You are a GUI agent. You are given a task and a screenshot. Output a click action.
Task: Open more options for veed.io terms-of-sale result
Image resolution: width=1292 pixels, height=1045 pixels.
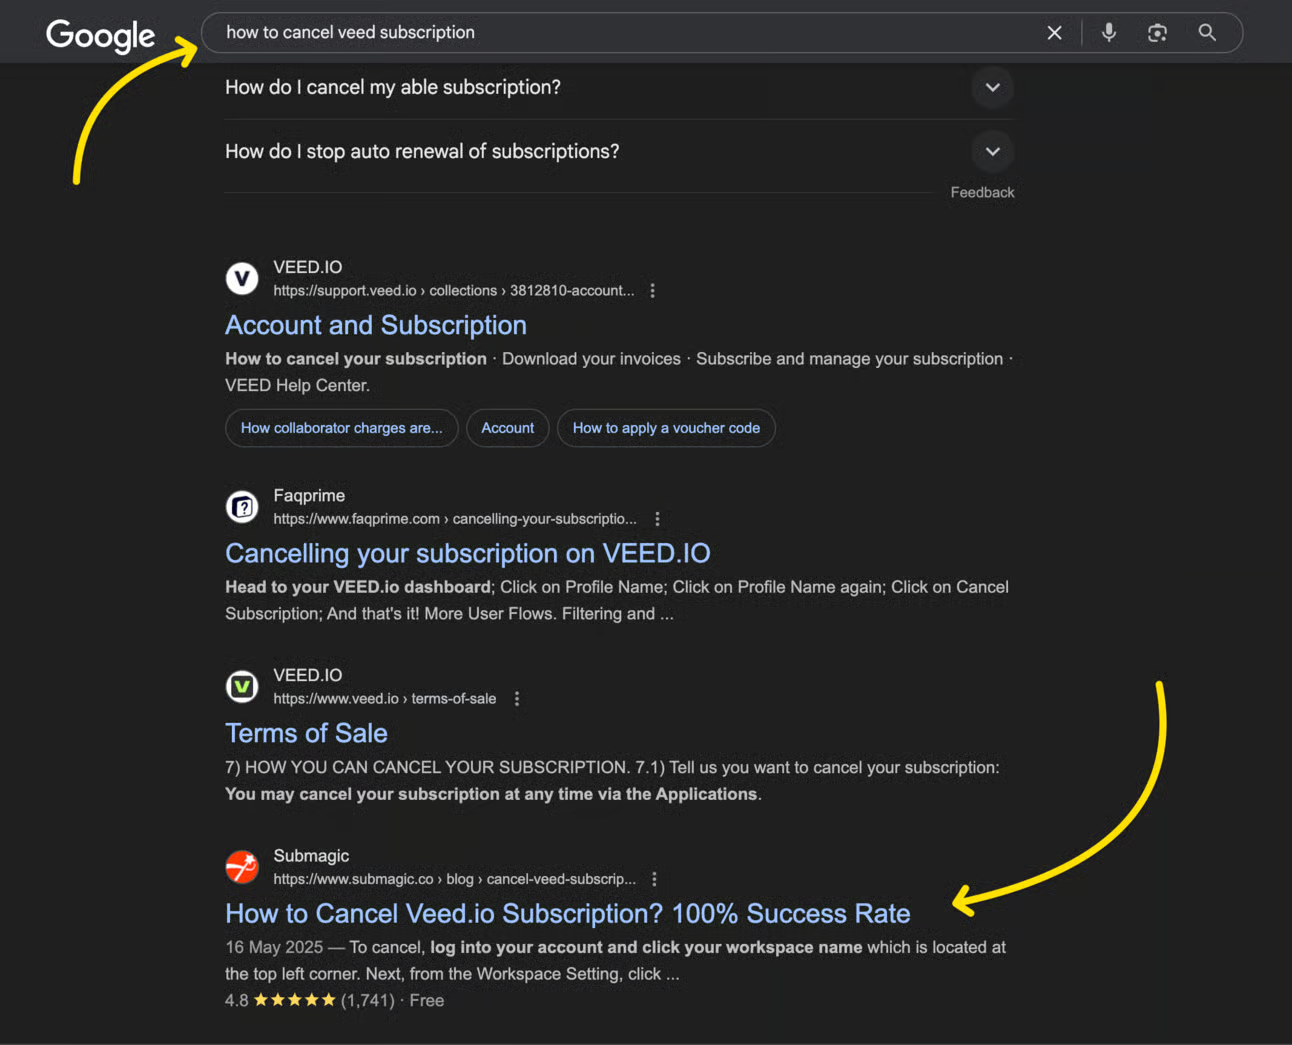coord(517,699)
